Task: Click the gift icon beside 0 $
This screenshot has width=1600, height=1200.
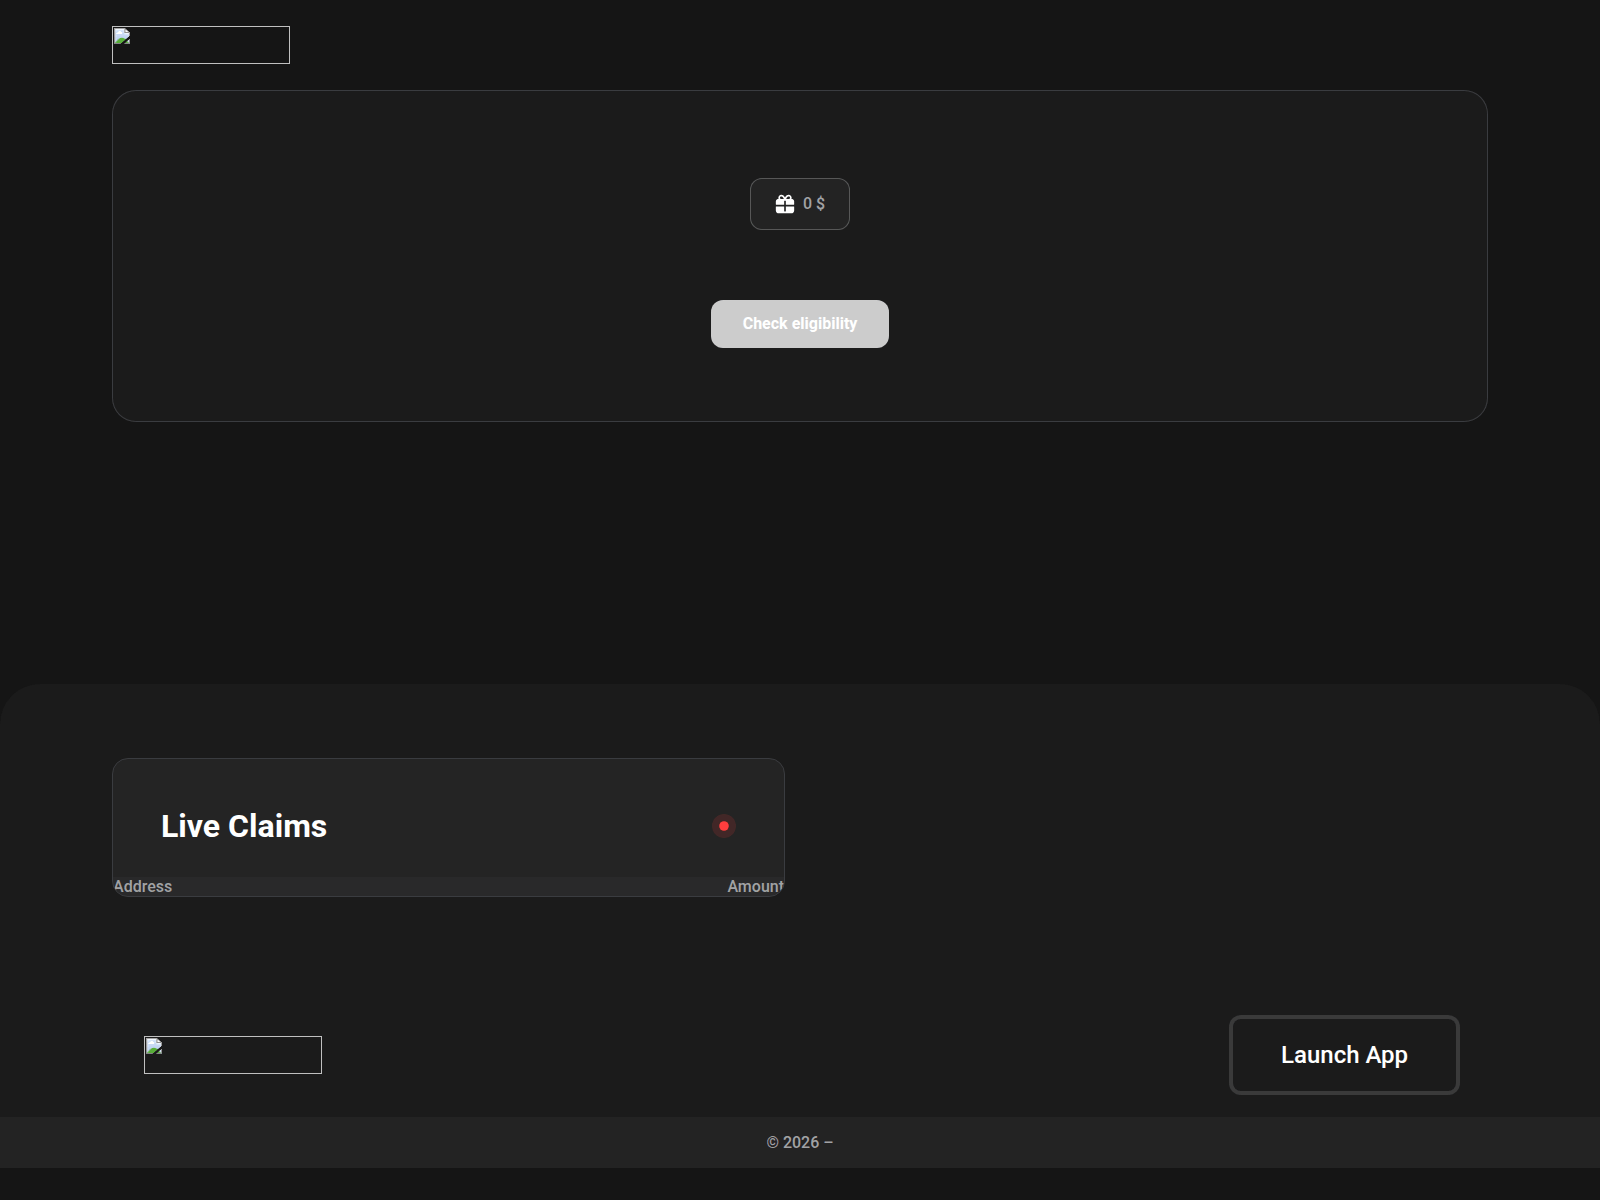Action: tap(785, 204)
